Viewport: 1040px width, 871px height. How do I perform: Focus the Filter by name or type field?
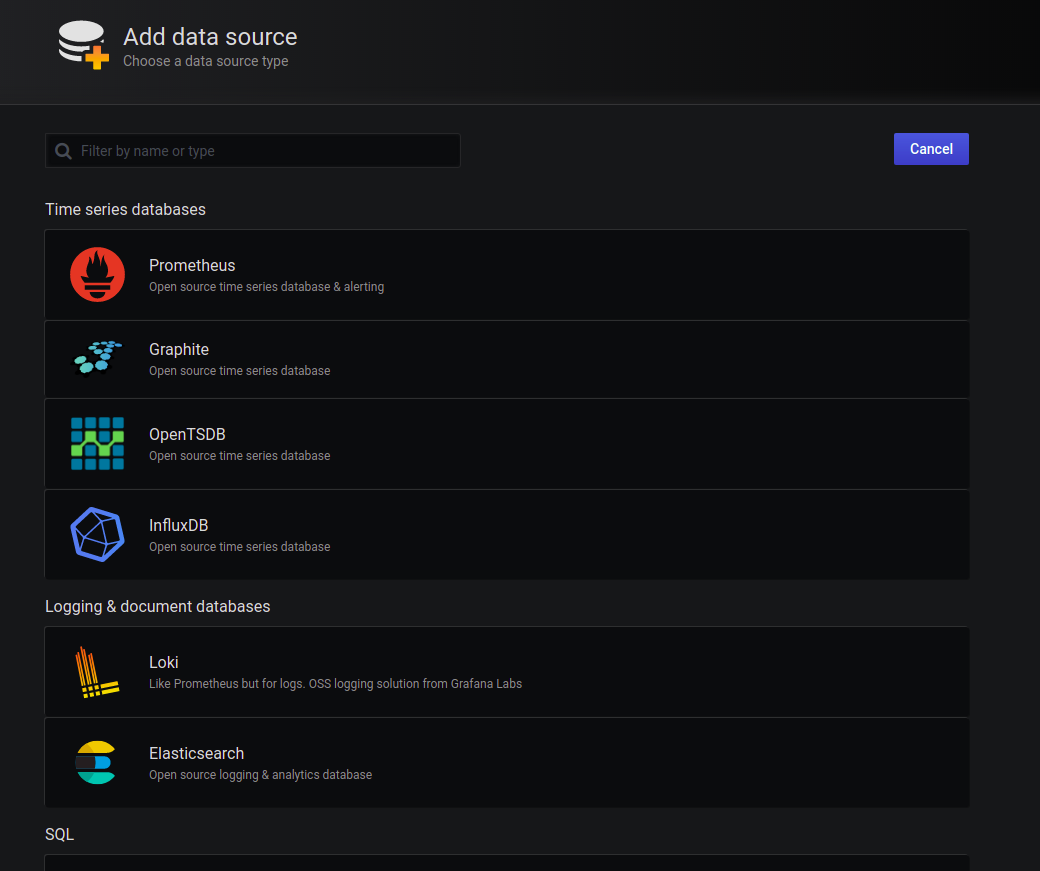click(x=253, y=151)
